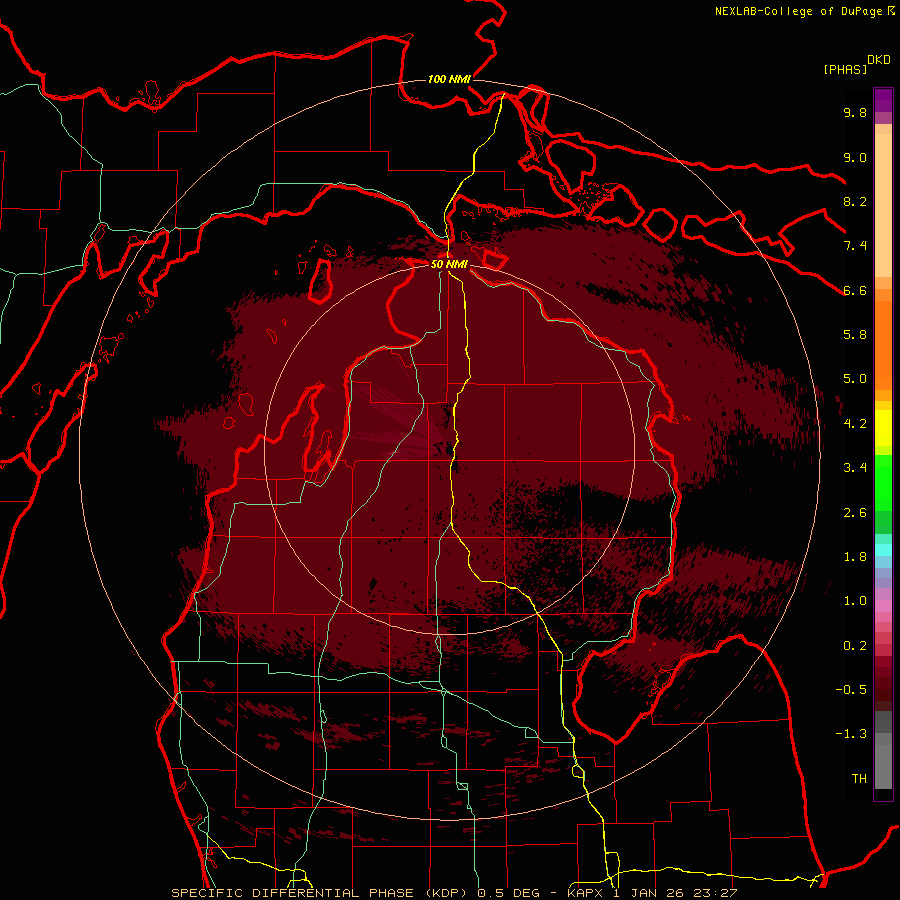Pick the large peach band of color scale
Image resolution: width=900 pixels, height=900 pixels.
point(883,206)
